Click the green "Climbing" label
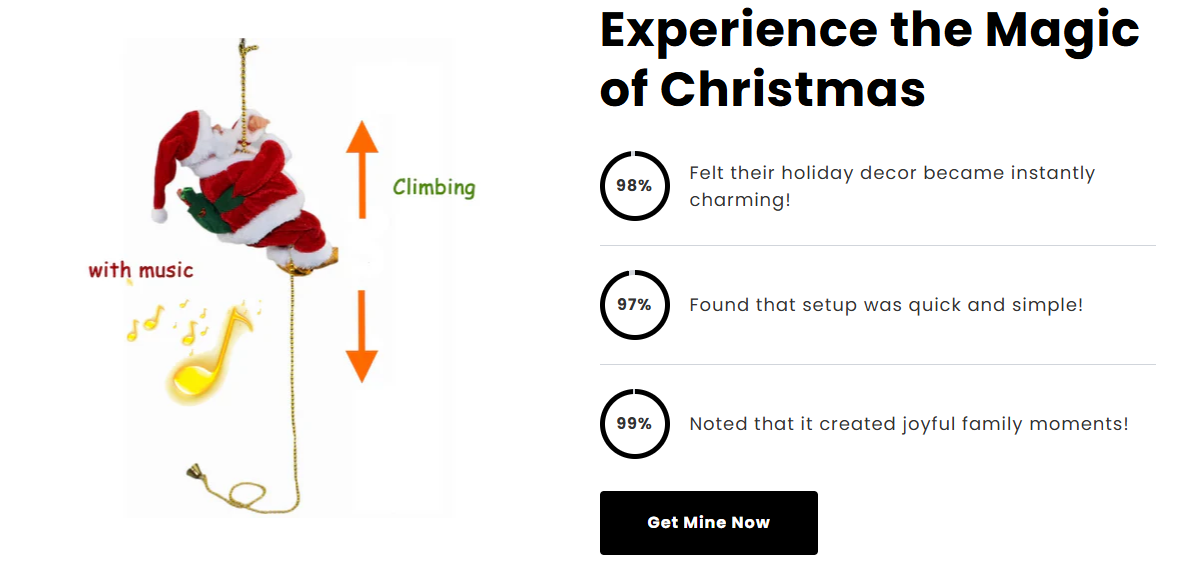1200x568 pixels. click(434, 187)
